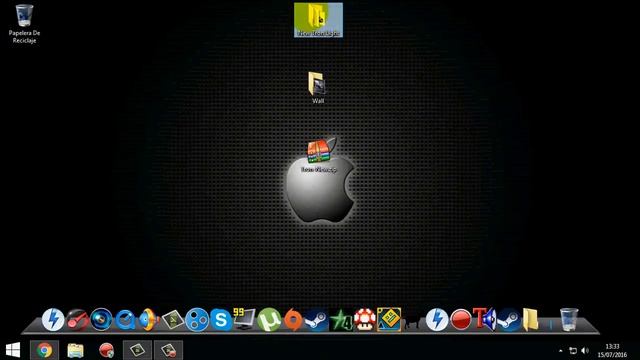Open the Wall folder on desktop
Viewport: 640px width, 360px height.
tap(317, 87)
